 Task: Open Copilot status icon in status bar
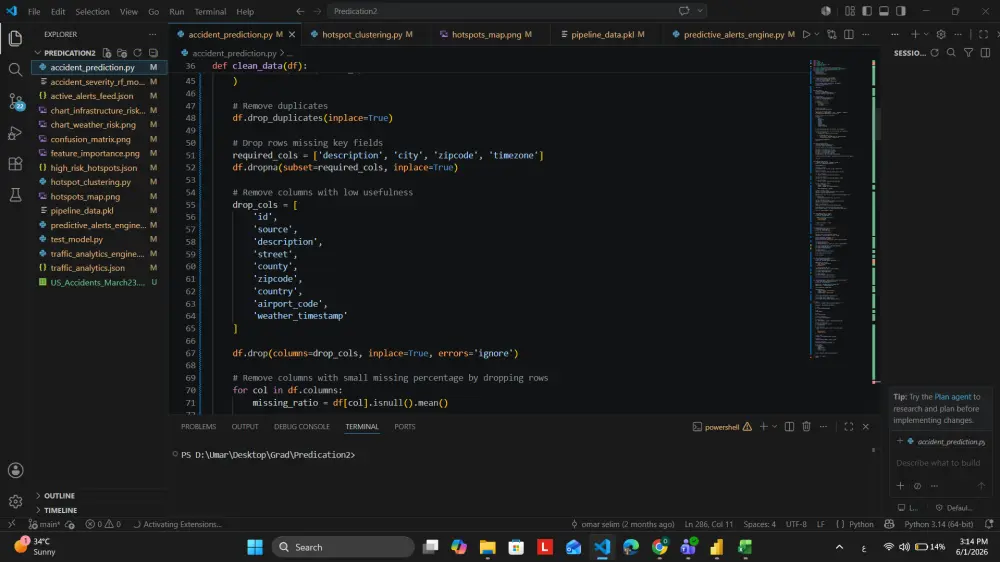point(889,524)
